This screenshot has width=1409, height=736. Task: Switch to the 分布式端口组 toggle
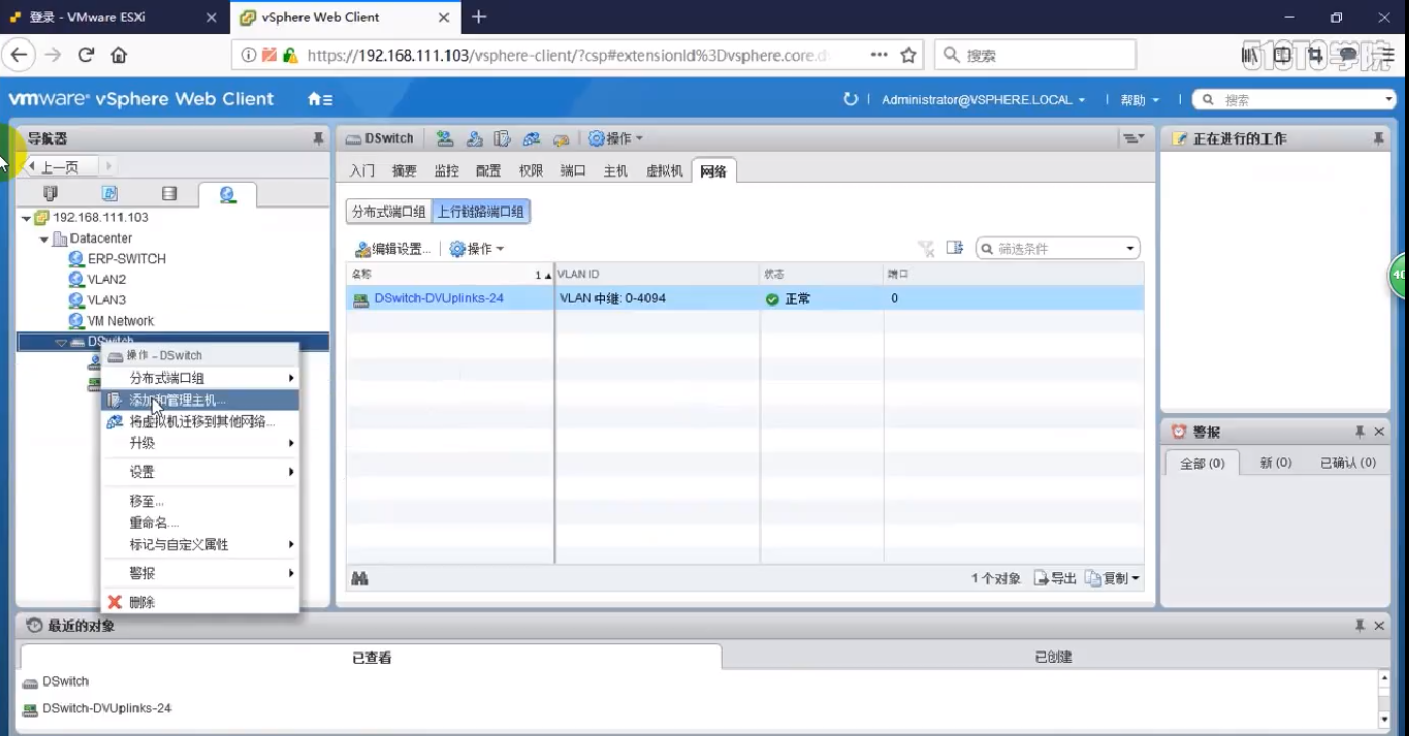pyautogui.click(x=389, y=211)
